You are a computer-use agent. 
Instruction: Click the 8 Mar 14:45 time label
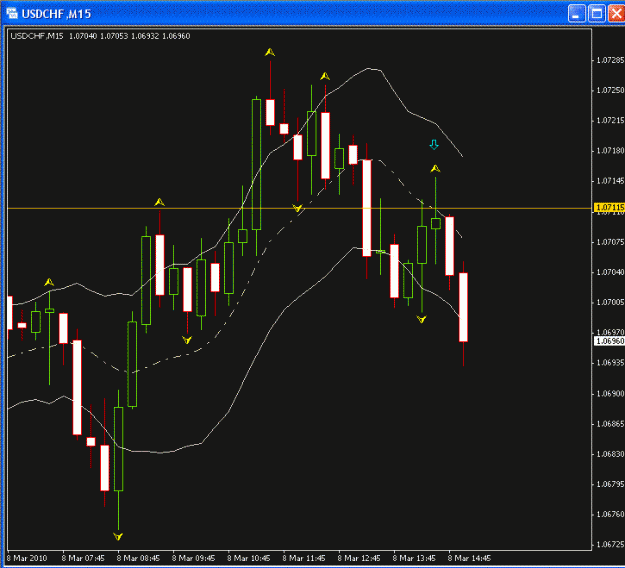coord(469,558)
